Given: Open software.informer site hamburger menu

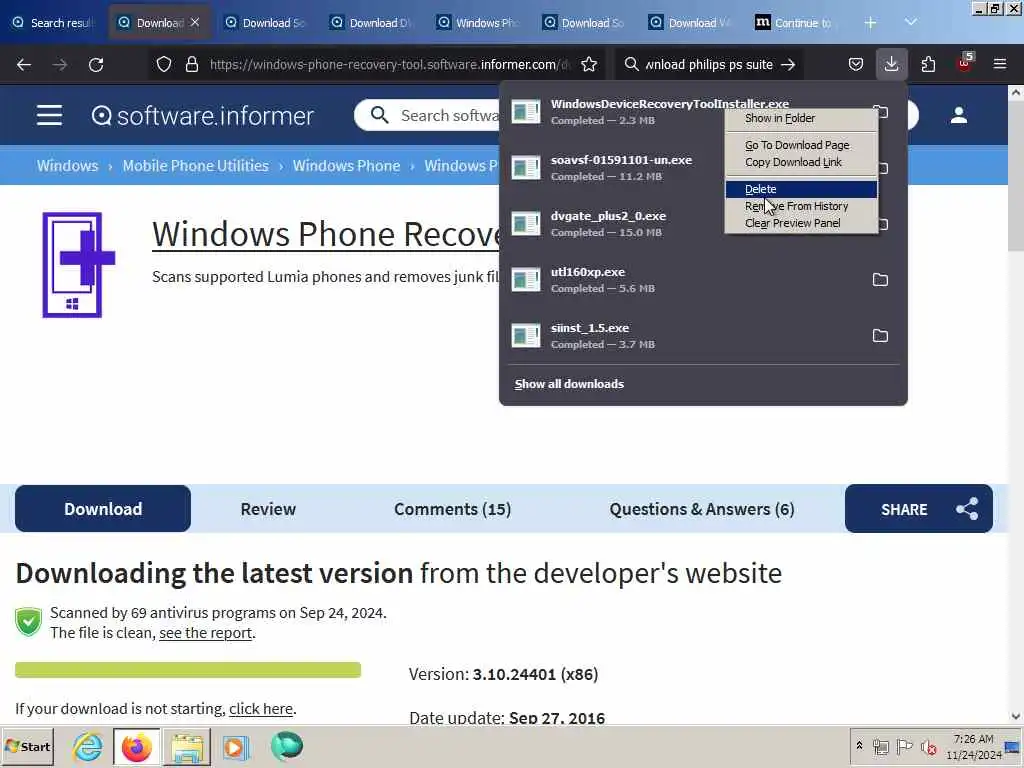Looking at the screenshot, I should click(x=50, y=116).
